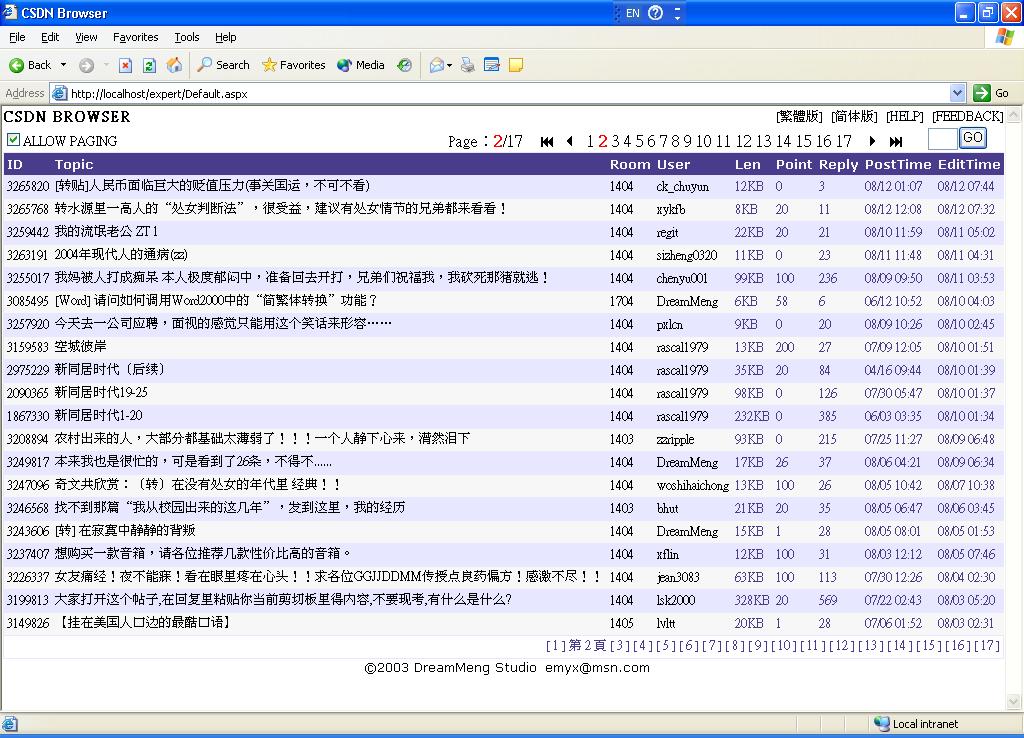The width and height of the screenshot is (1024, 738).
Task: Click [1] in the bottom pager
Action: pos(555,645)
